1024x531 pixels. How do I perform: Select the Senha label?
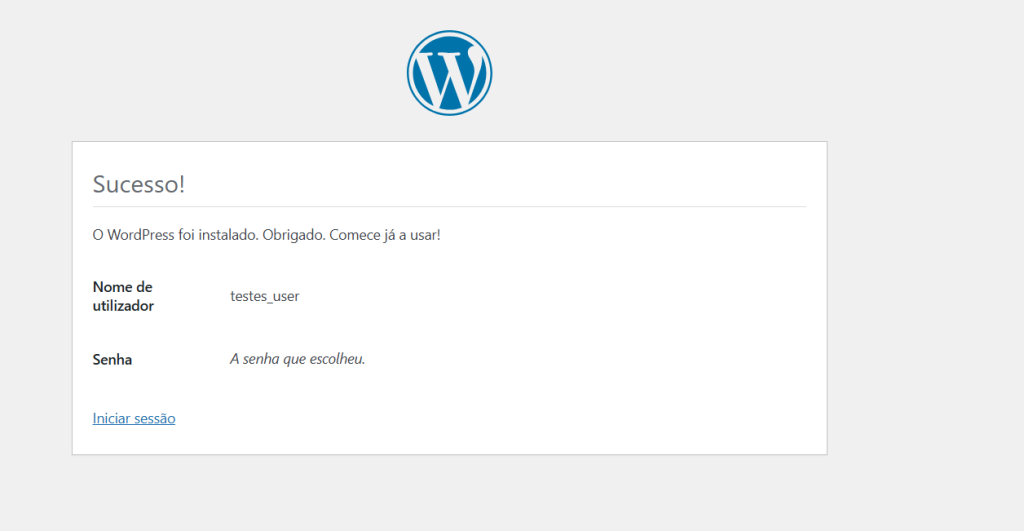point(112,359)
